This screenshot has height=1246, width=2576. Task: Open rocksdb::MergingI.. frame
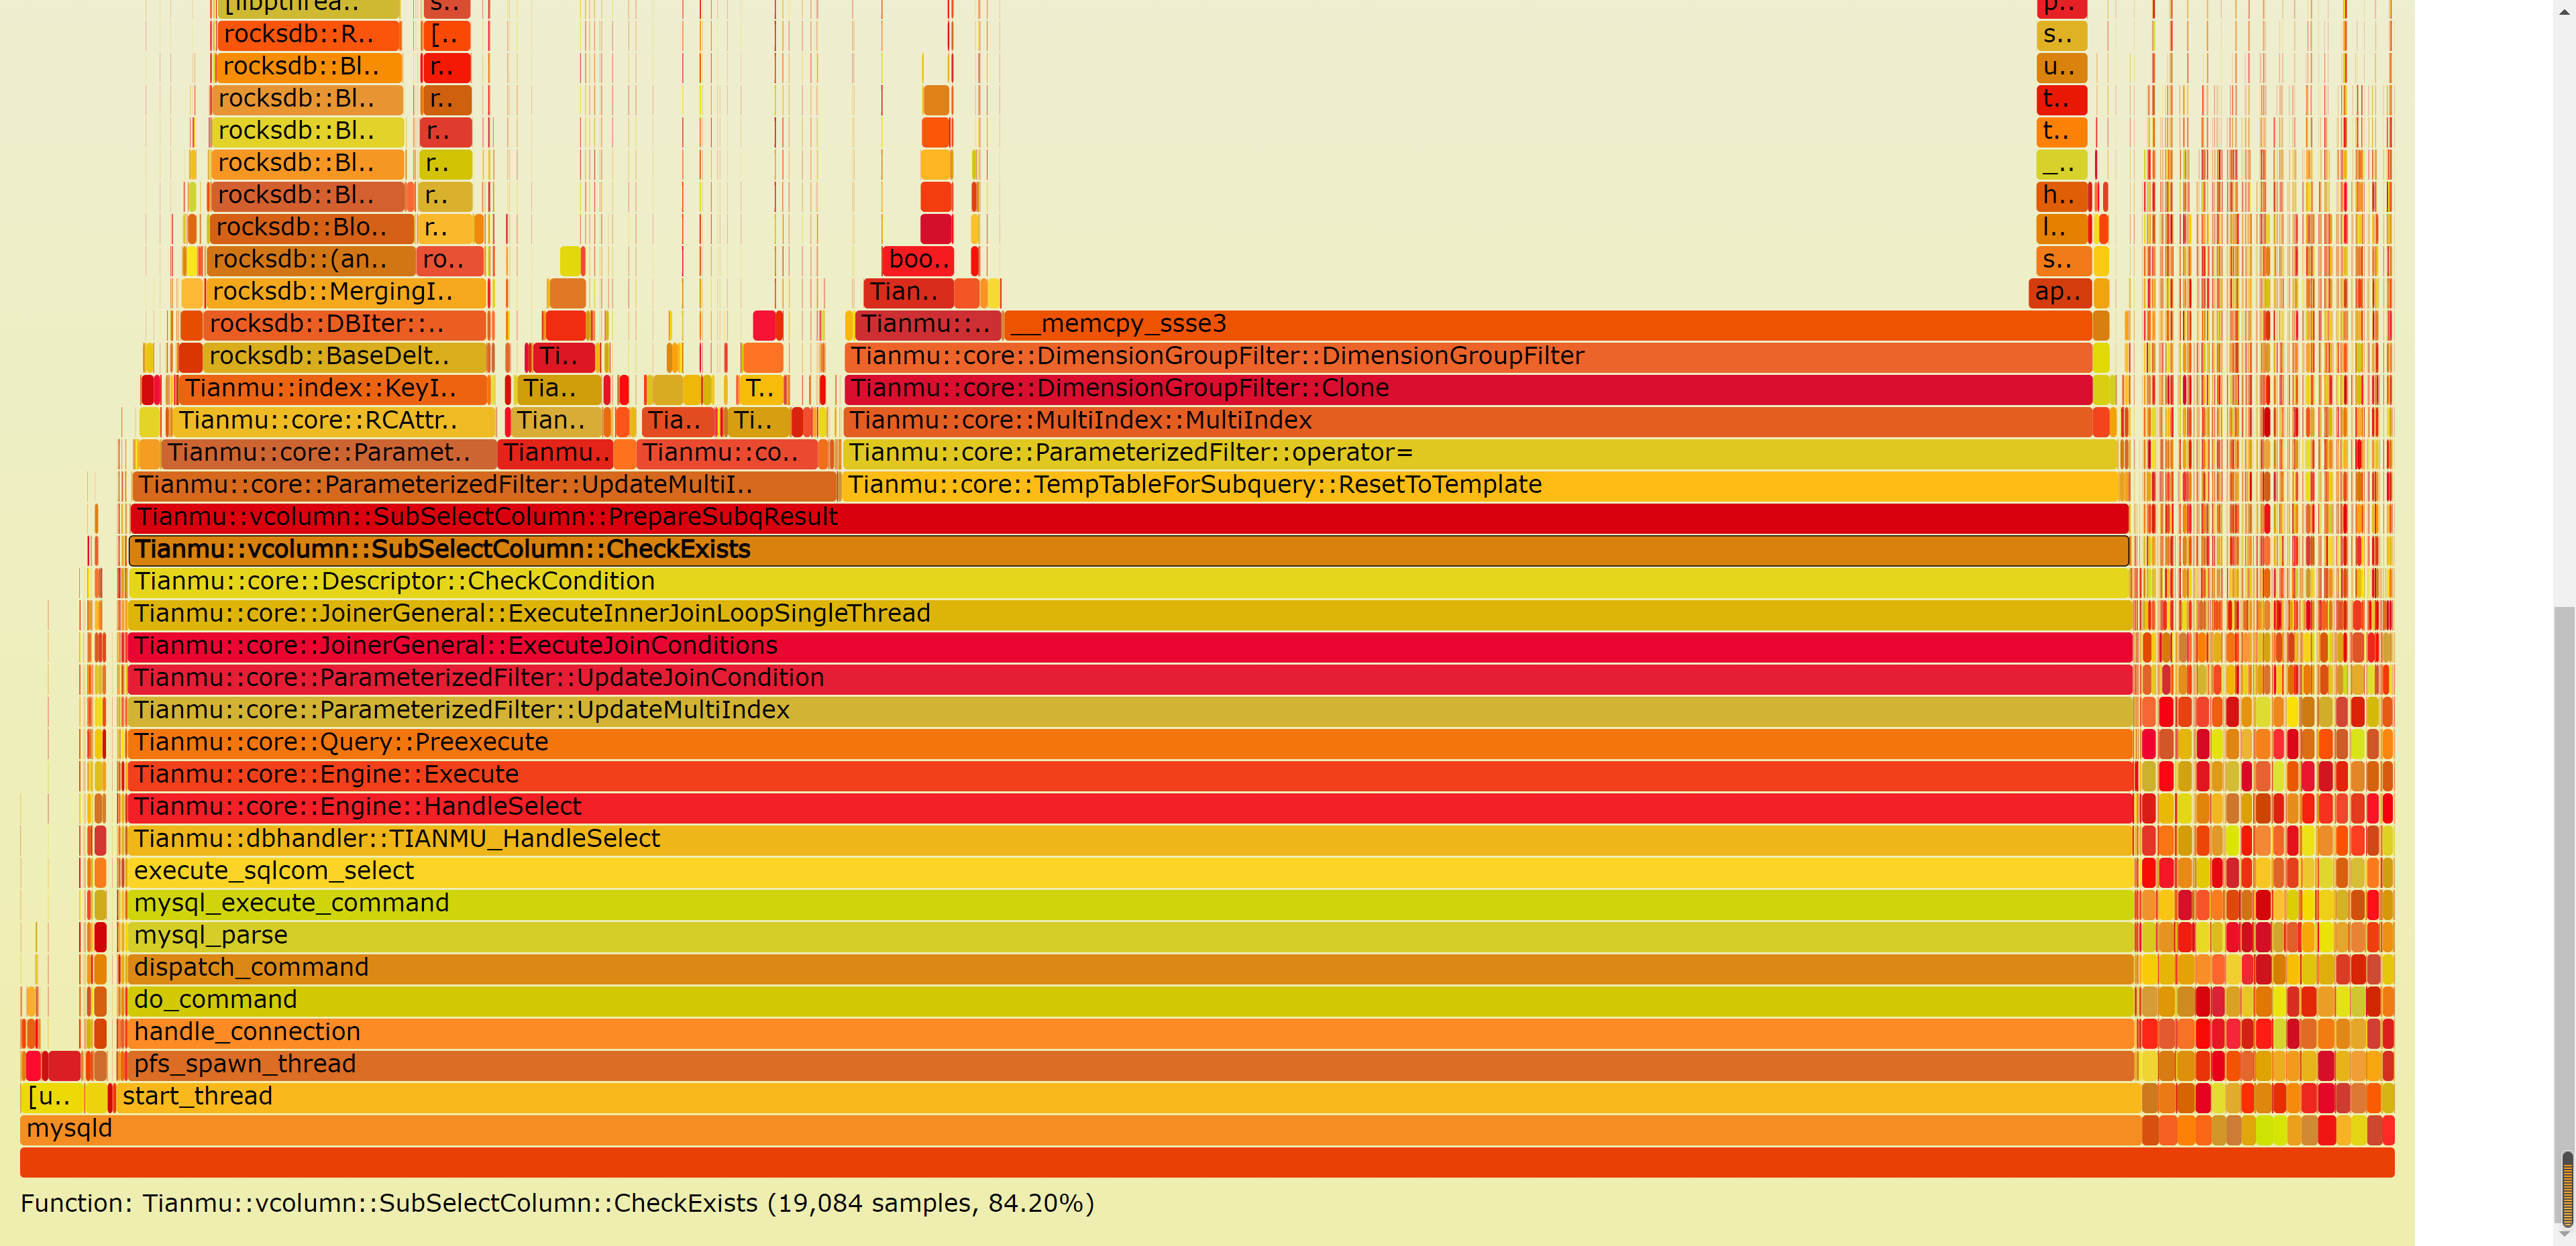tap(346, 293)
